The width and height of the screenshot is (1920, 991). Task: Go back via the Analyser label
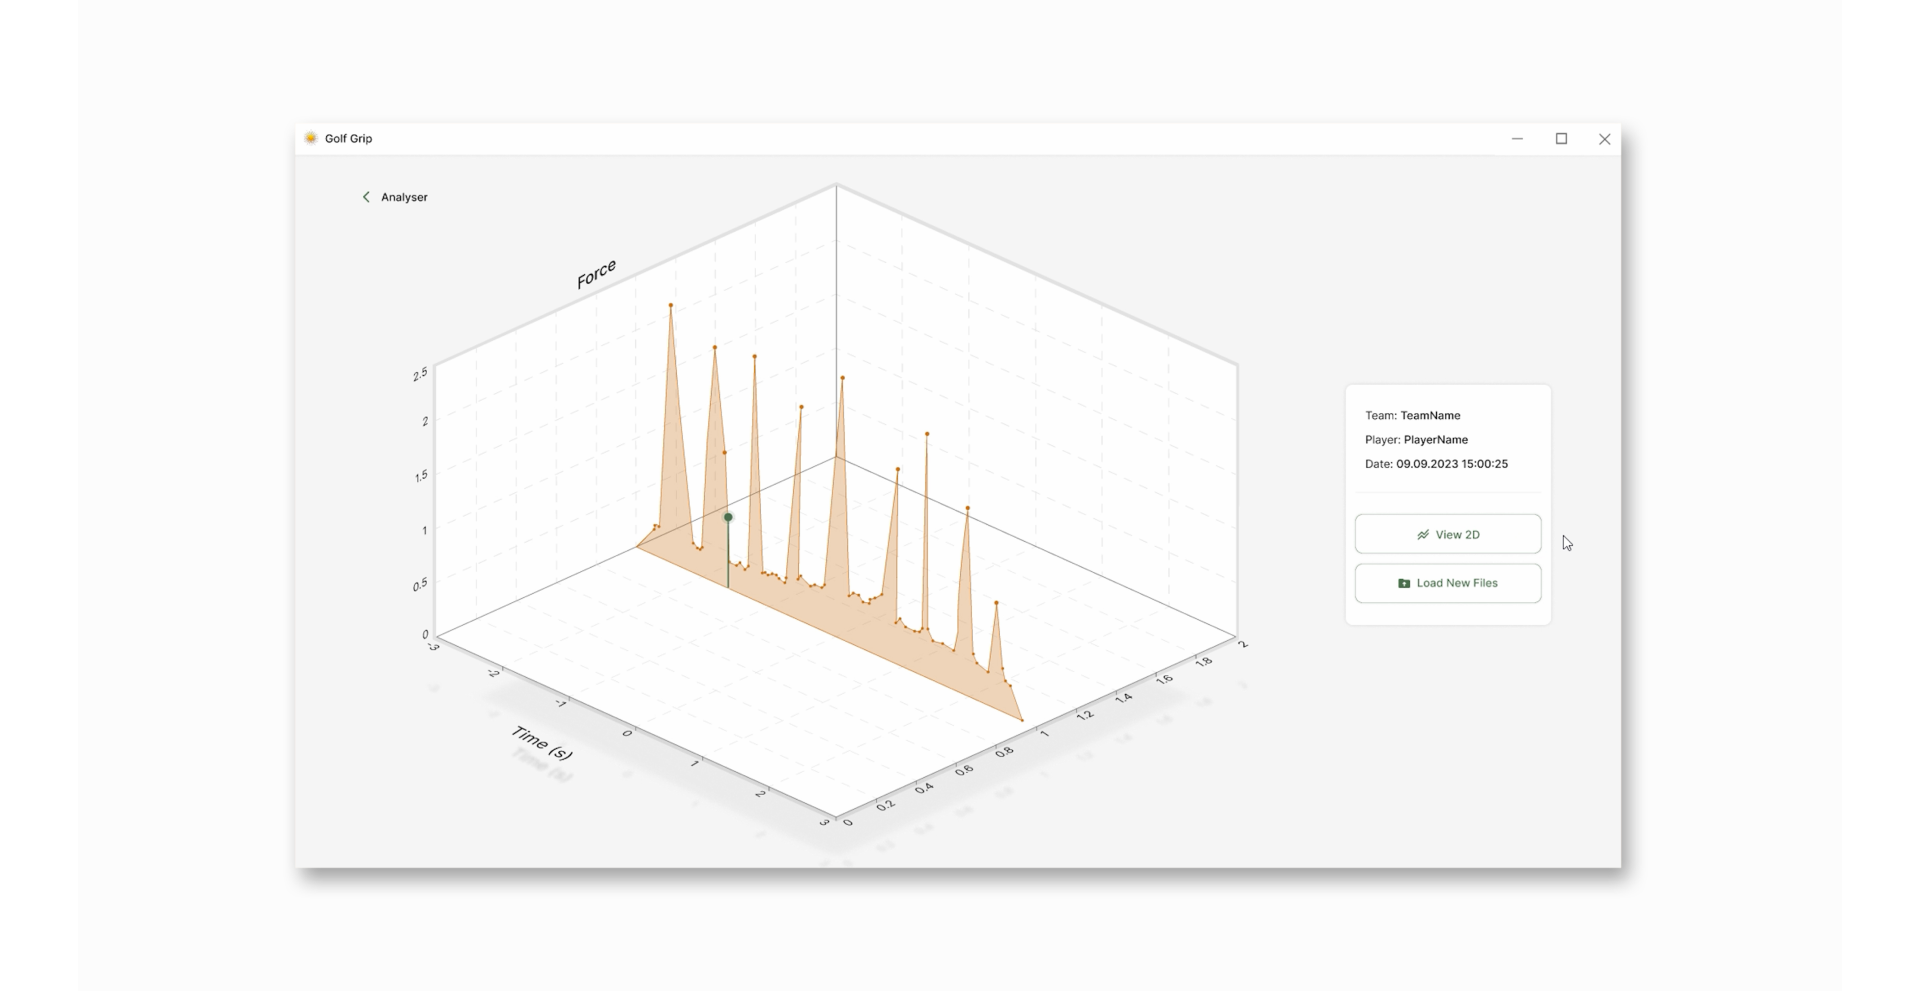[x=404, y=197]
